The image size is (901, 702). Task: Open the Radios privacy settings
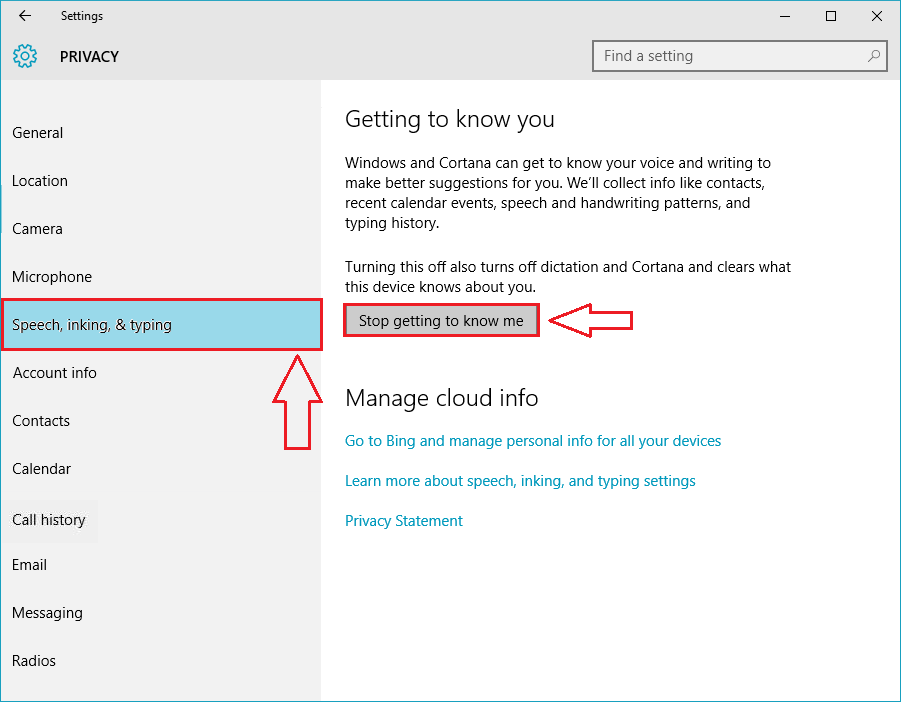33,660
